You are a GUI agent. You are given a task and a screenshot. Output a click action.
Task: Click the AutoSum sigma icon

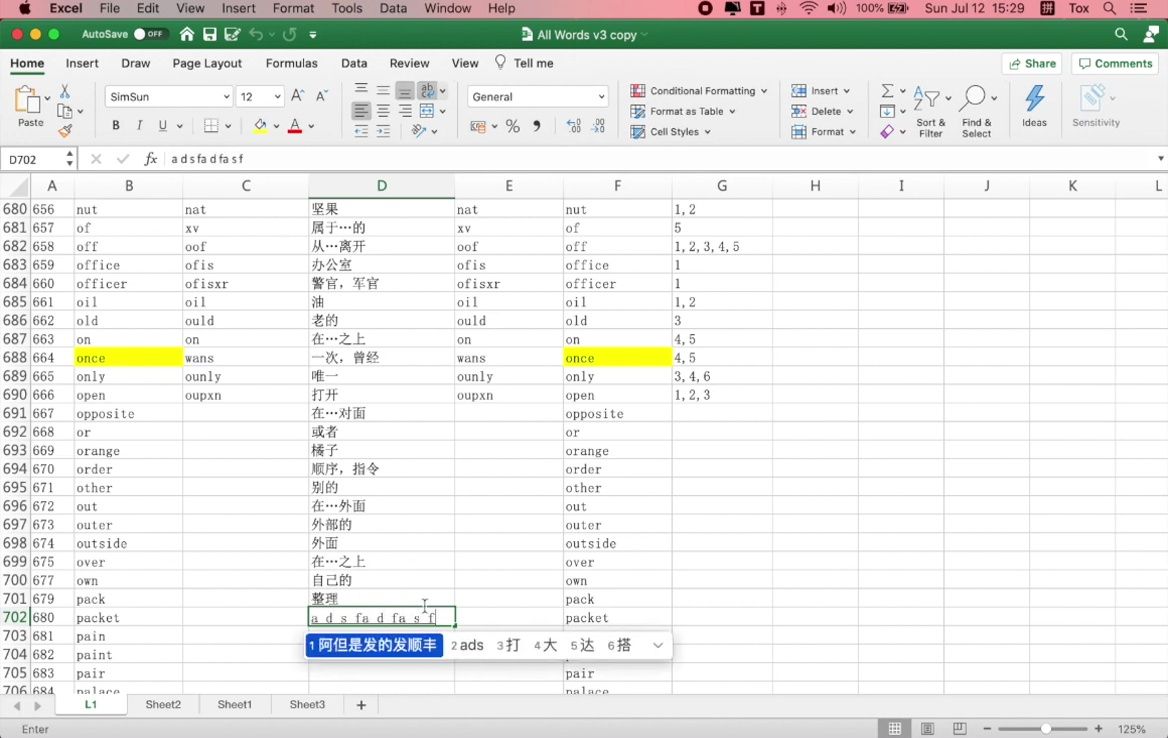(x=887, y=91)
